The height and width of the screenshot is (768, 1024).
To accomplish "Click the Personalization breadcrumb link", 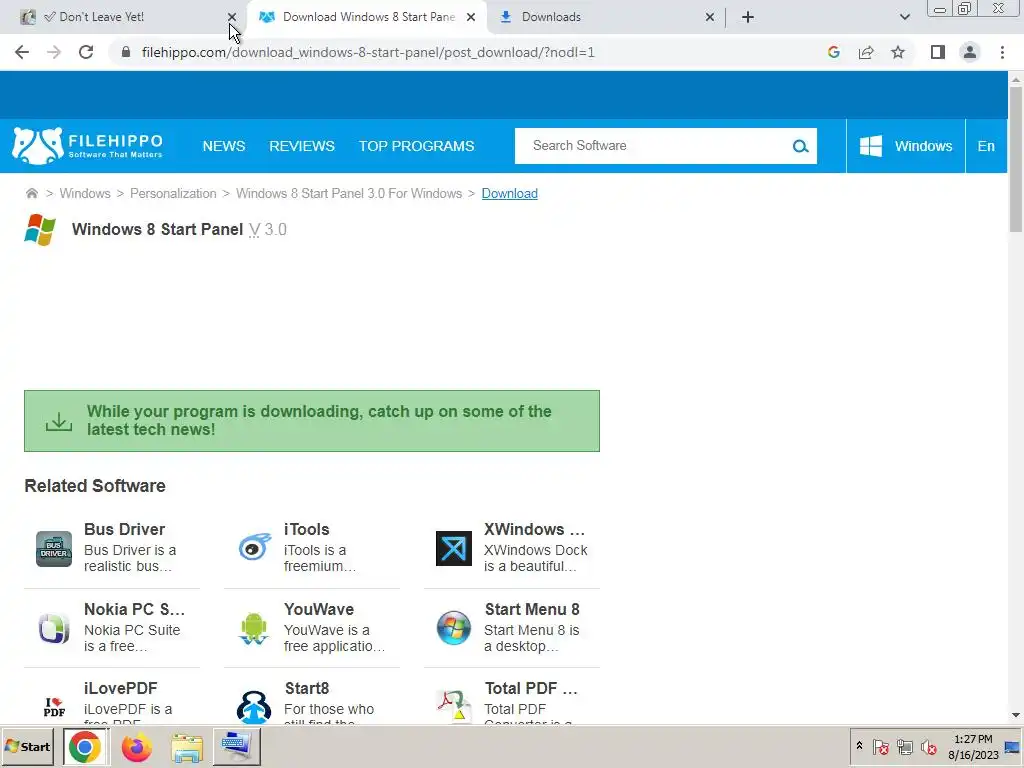I will 173,193.
